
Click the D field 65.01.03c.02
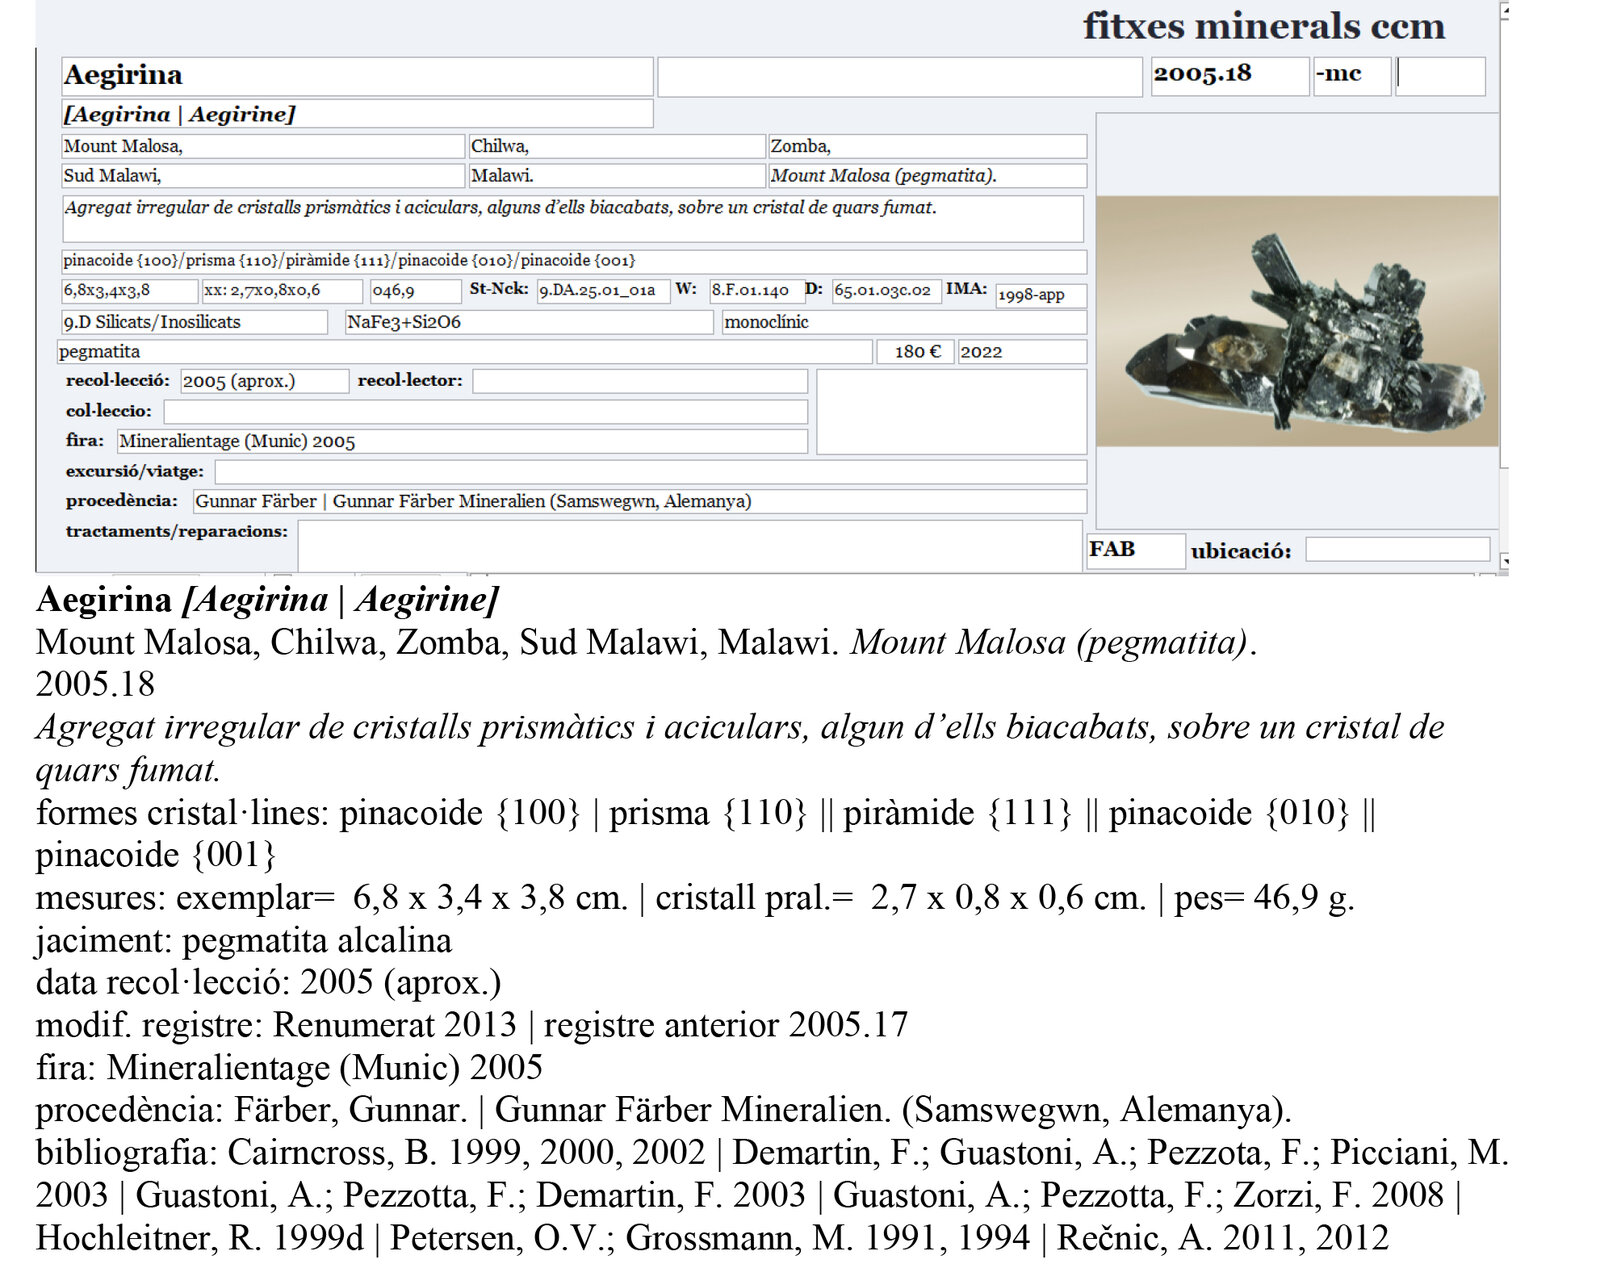click(886, 291)
